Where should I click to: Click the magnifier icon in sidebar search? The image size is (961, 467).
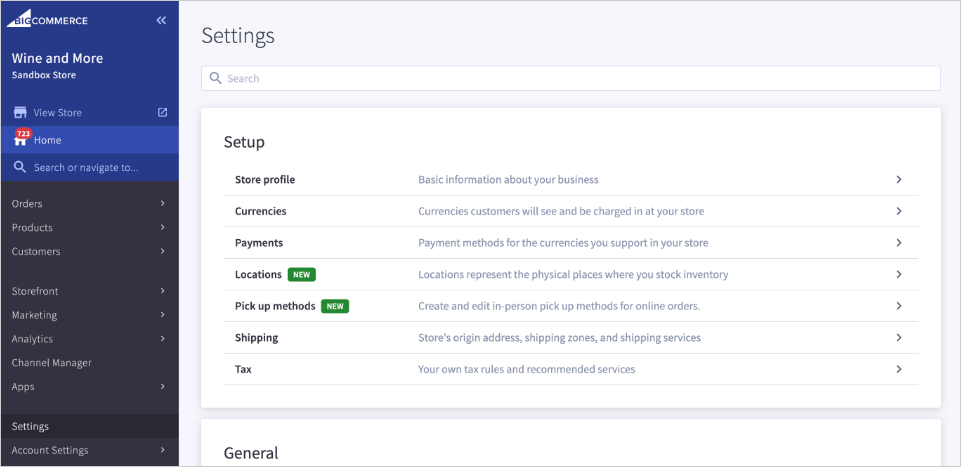click(20, 167)
